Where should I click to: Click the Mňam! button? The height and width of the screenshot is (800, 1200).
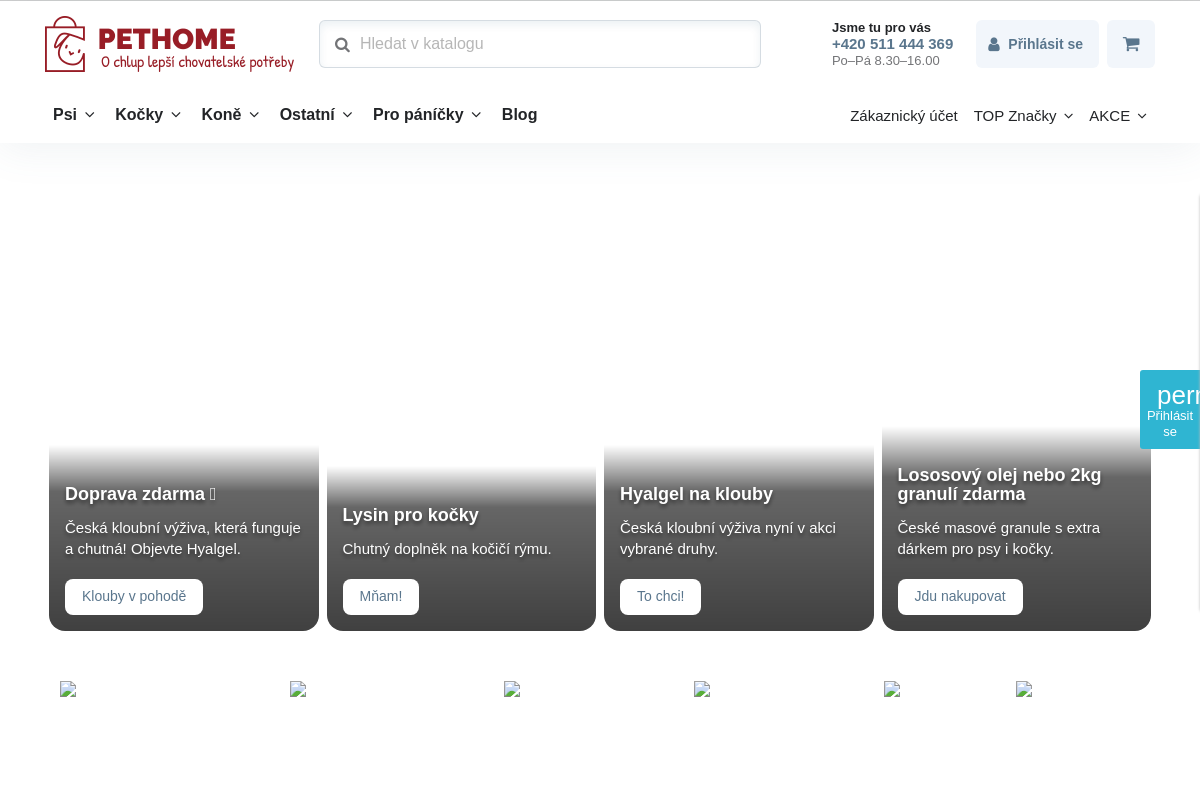[x=381, y=597]
